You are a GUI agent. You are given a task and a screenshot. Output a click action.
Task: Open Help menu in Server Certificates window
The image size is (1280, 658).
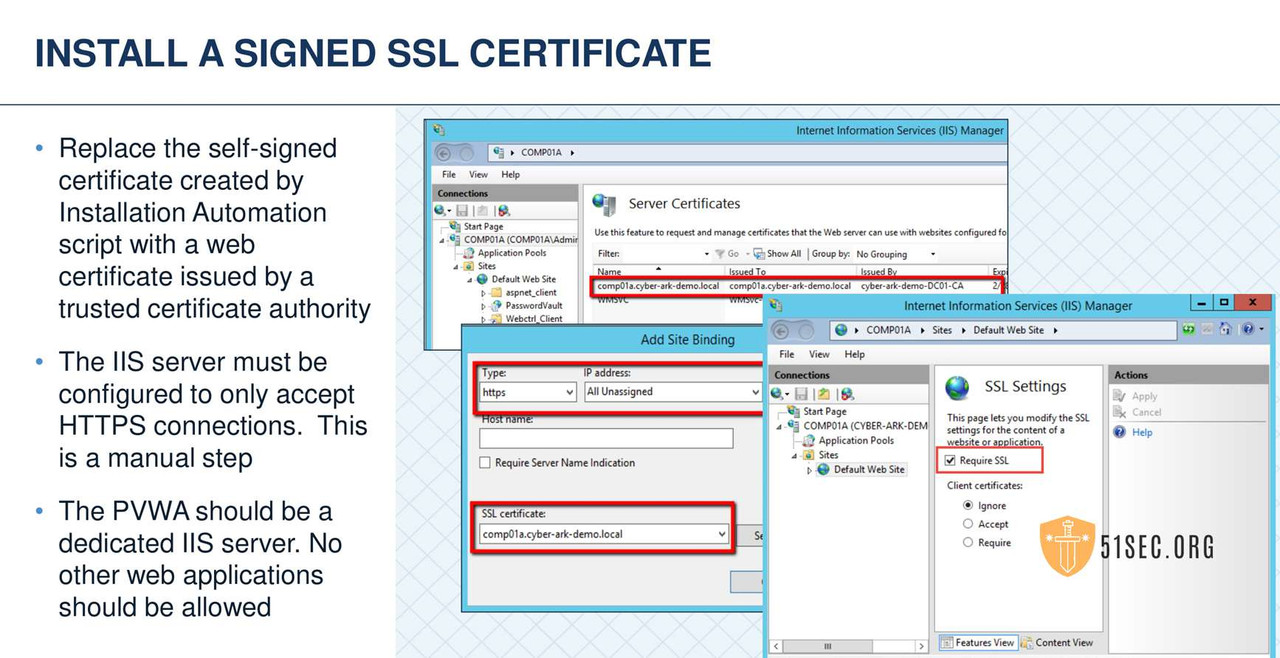tap(511, 175)
